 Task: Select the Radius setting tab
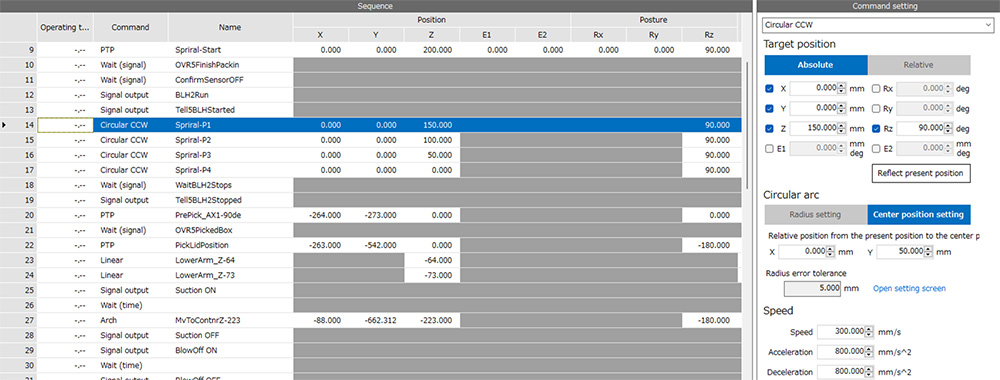point(815,215)
